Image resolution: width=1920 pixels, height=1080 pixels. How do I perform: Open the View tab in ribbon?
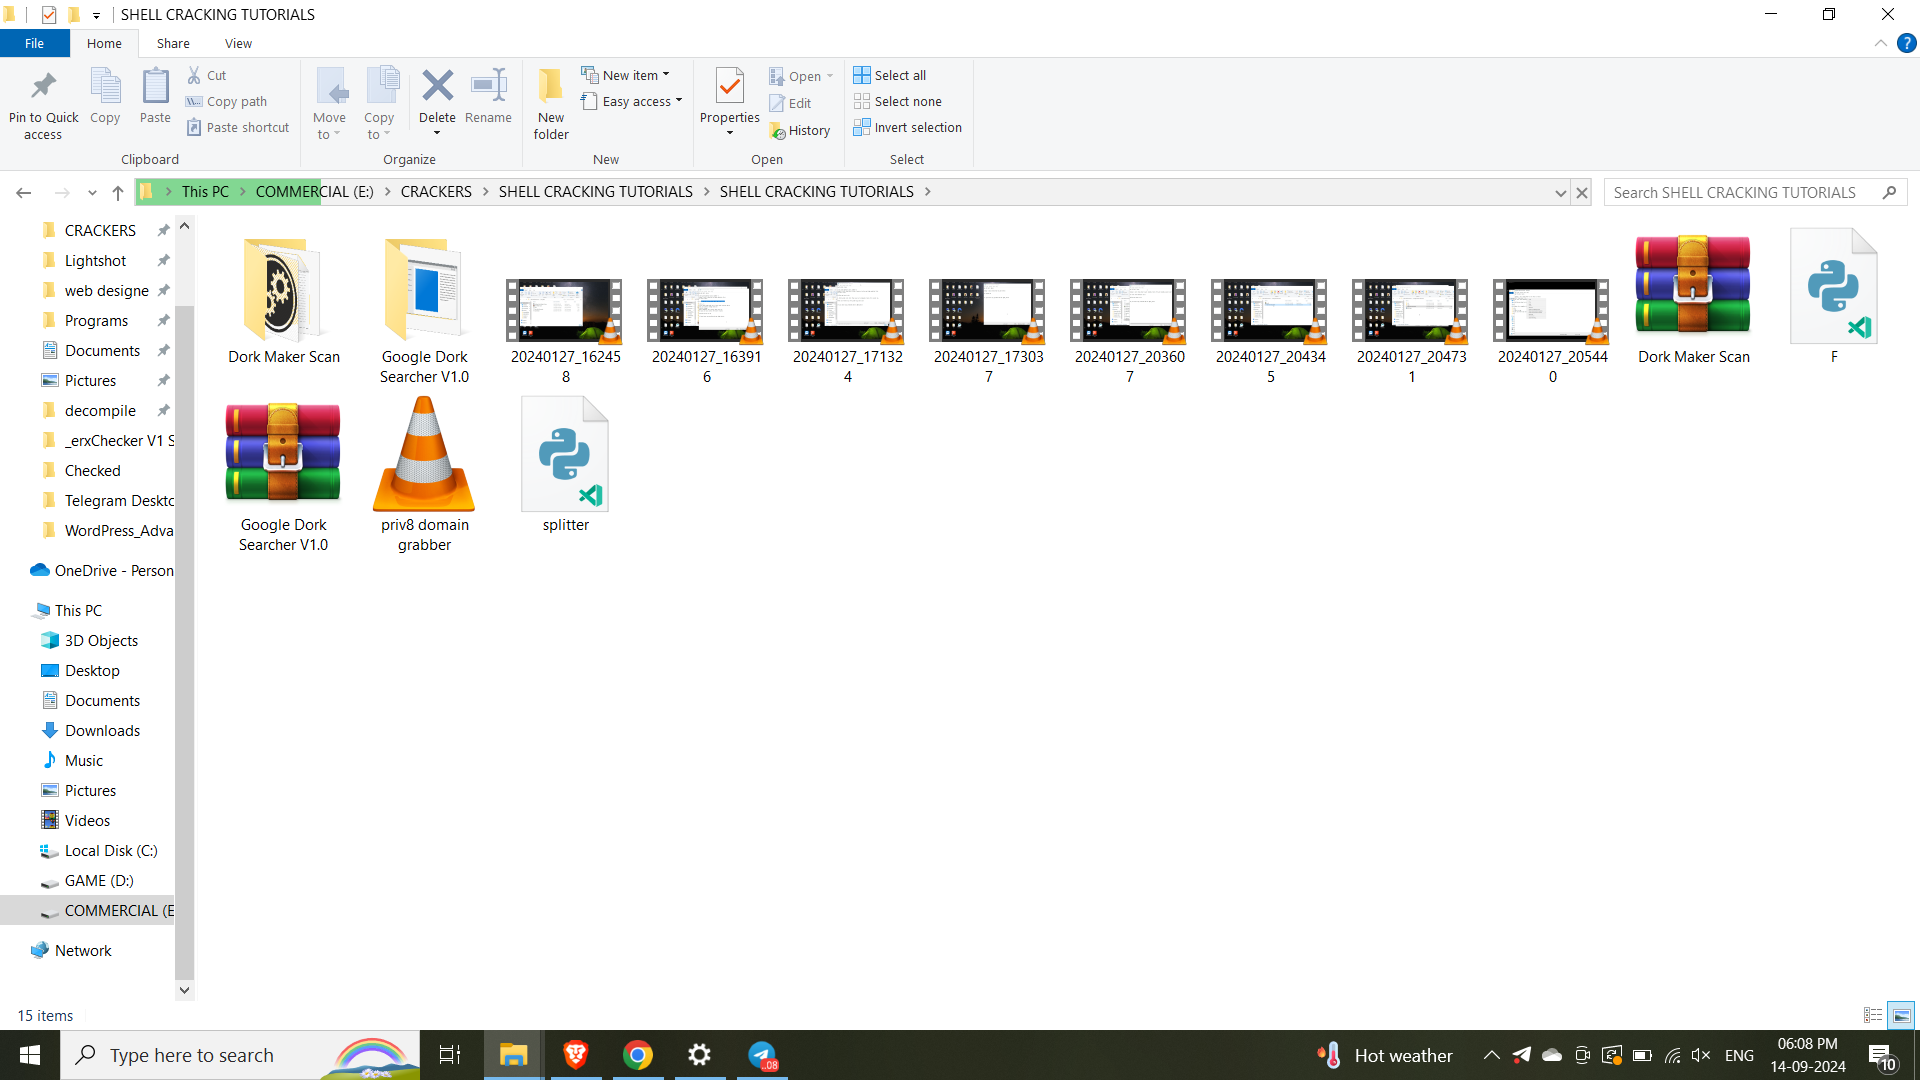pos(237,44)
